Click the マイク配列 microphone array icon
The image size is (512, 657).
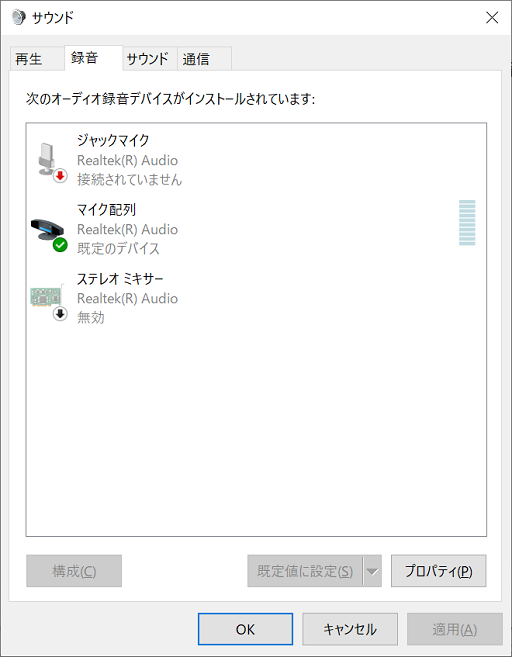(48, 230)
